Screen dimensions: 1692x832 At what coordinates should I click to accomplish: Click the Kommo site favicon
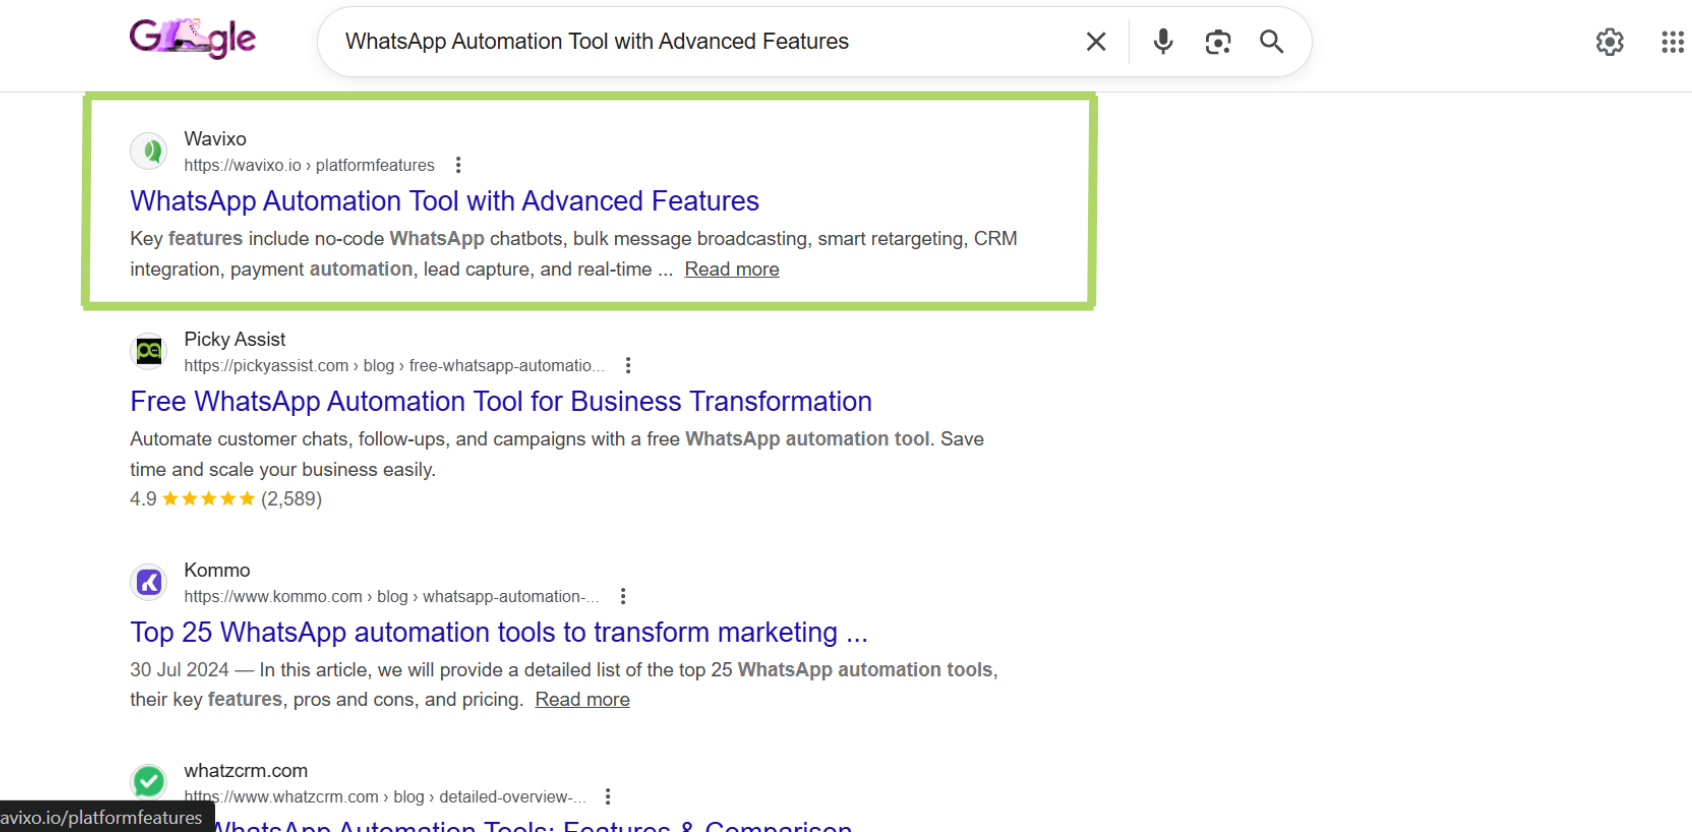pos(149,582)
